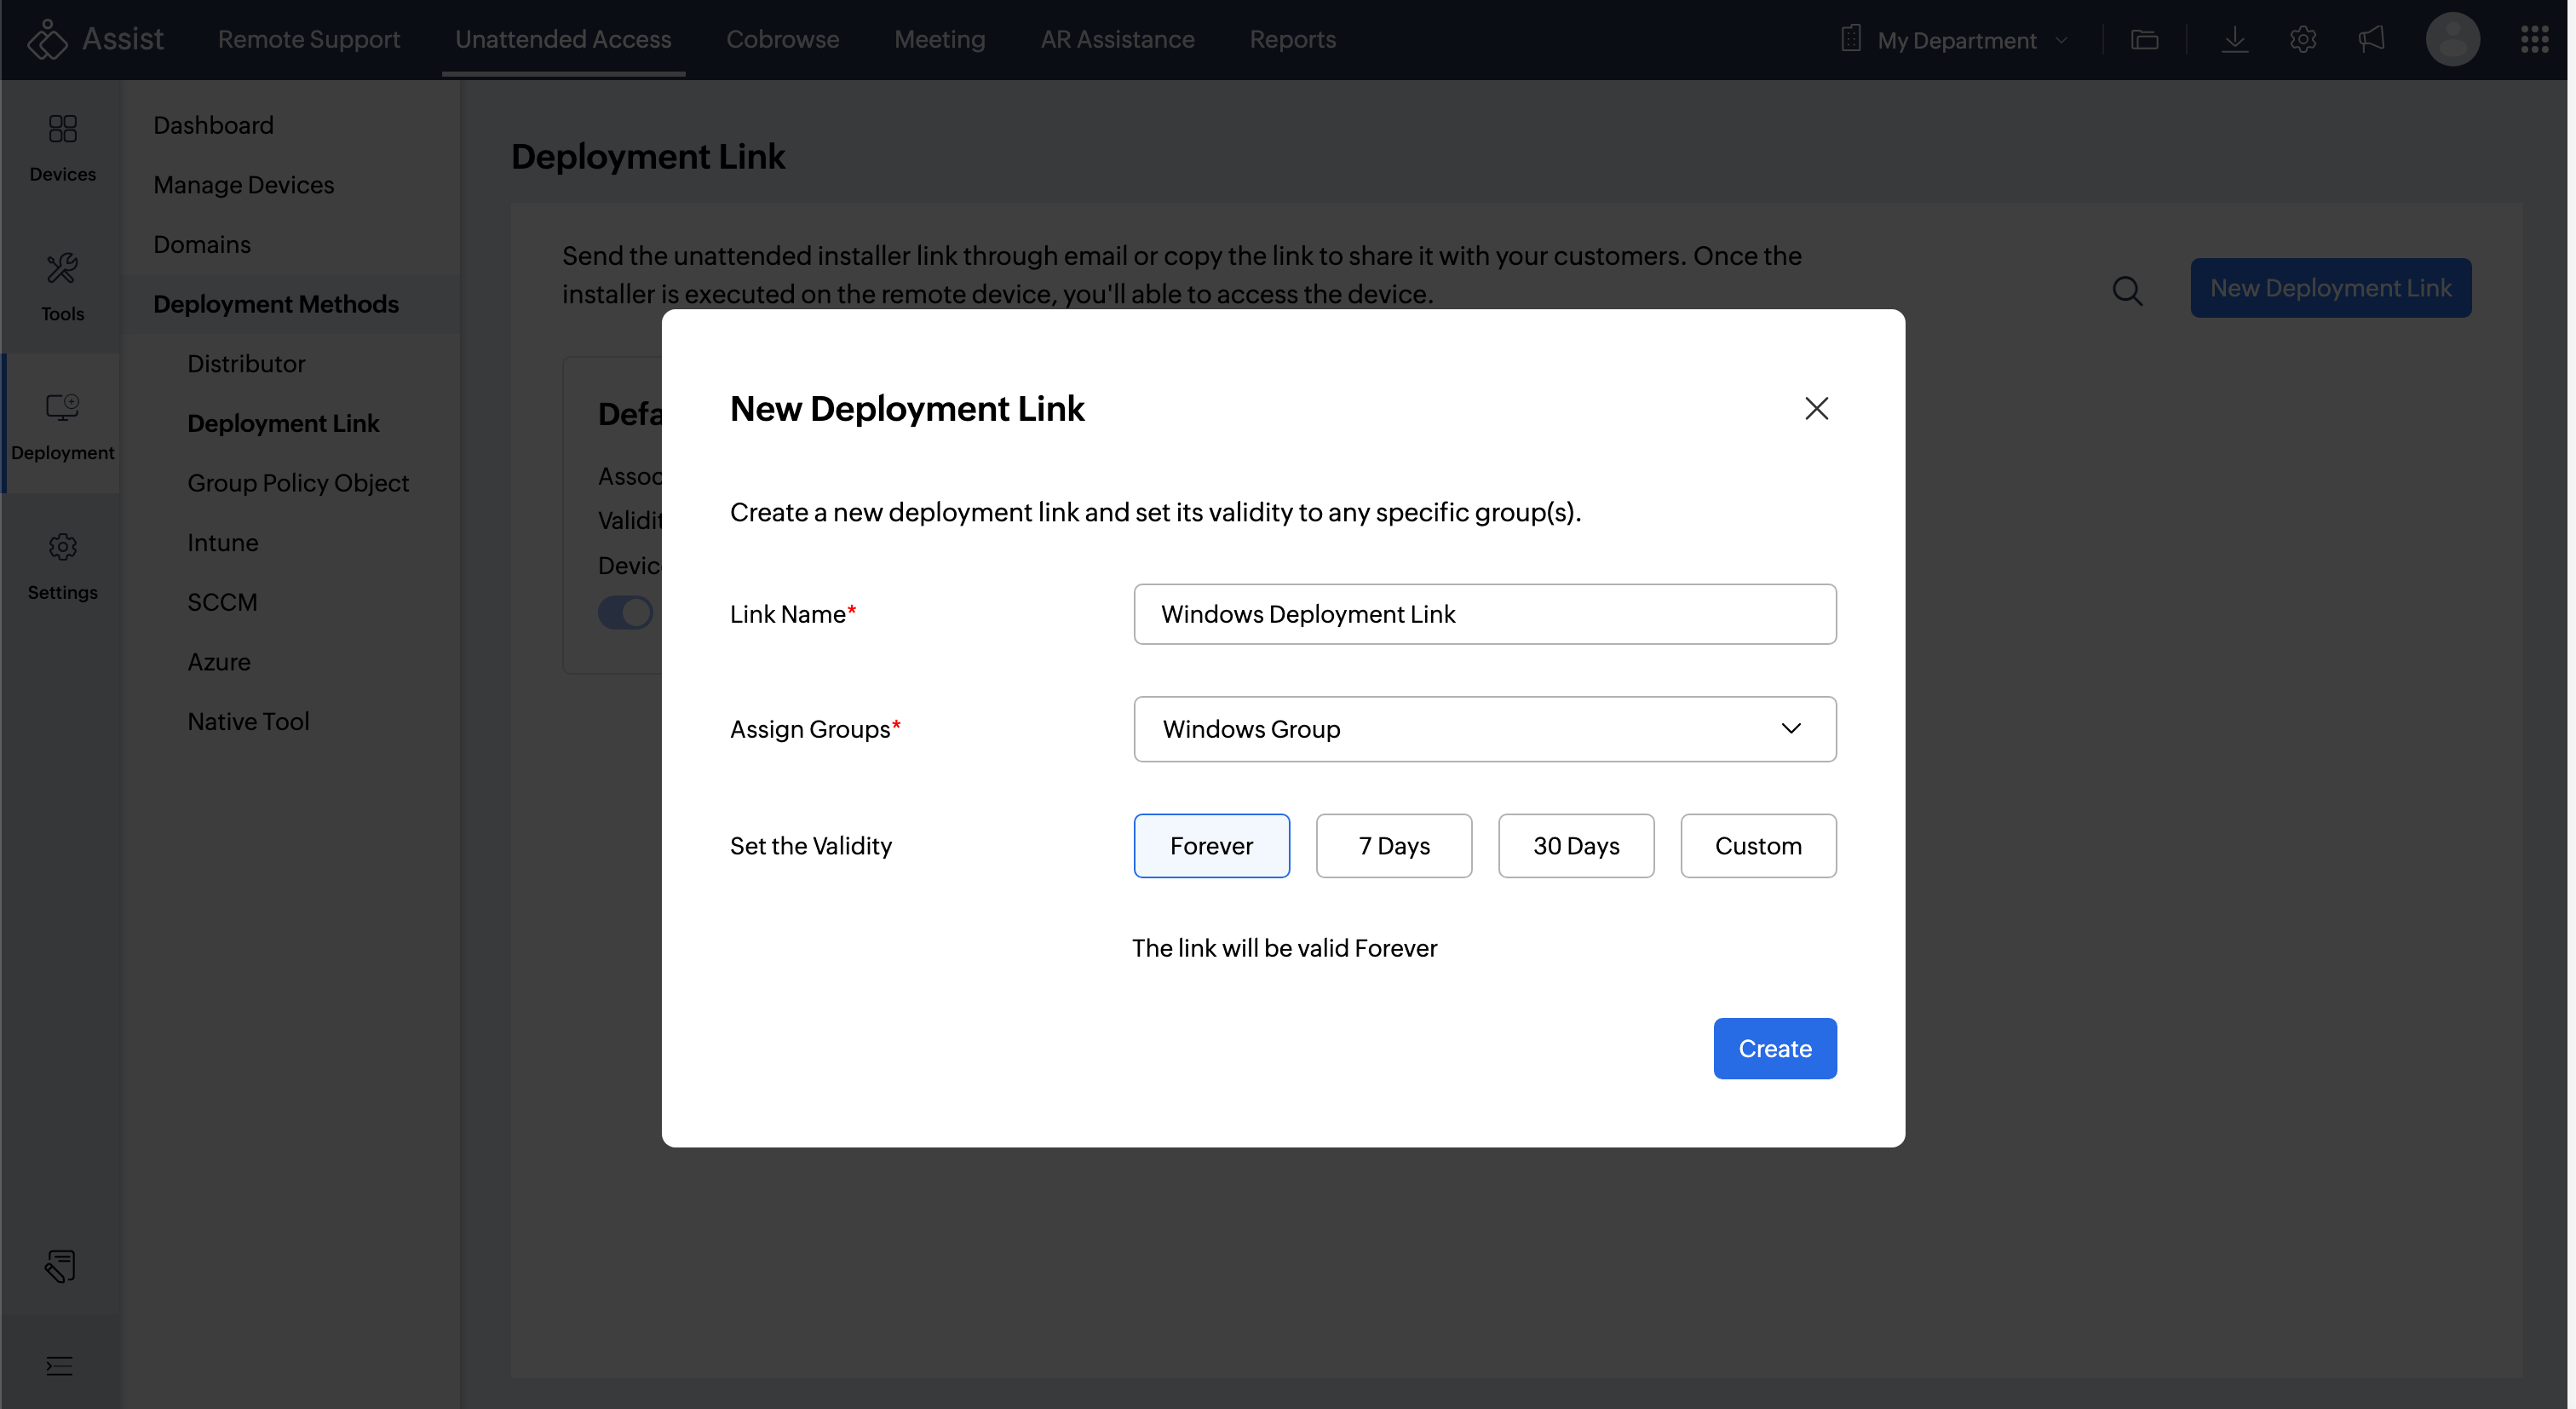Click the download icon in header
This screenshot has width=2576, height=1409.
click(2234, 40)
